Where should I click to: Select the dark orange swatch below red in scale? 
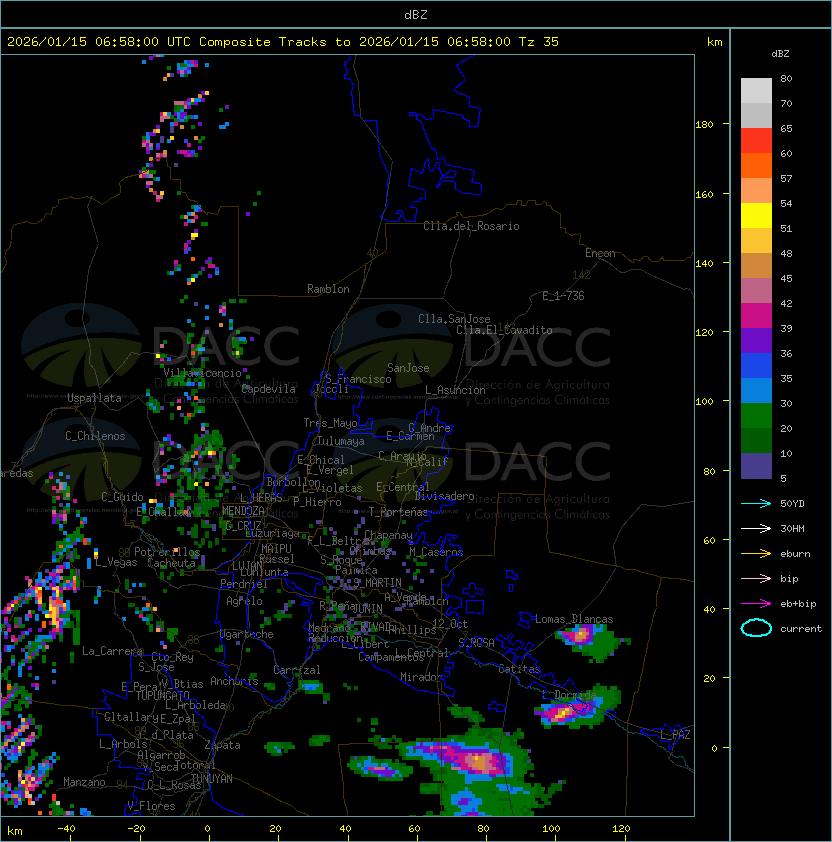[756, 165]
